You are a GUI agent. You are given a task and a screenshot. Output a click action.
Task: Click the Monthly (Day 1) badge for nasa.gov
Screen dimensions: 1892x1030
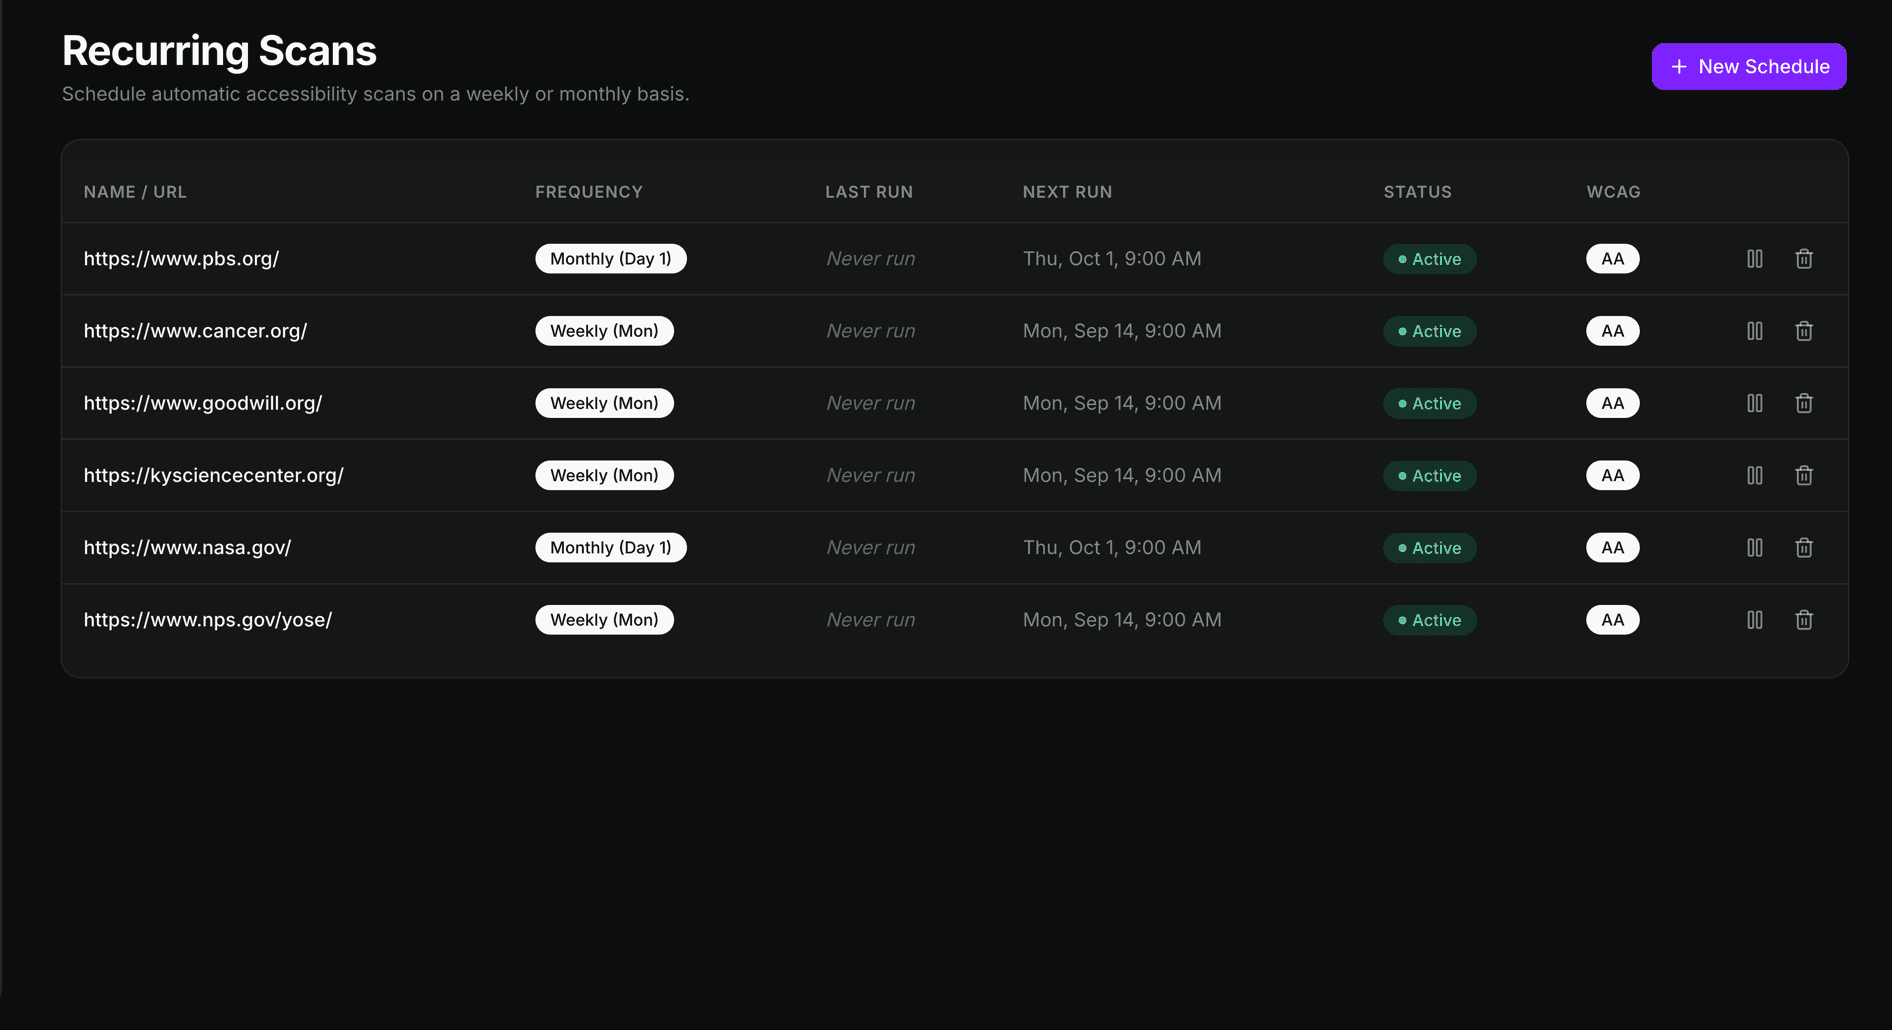[x=611, y=548]
